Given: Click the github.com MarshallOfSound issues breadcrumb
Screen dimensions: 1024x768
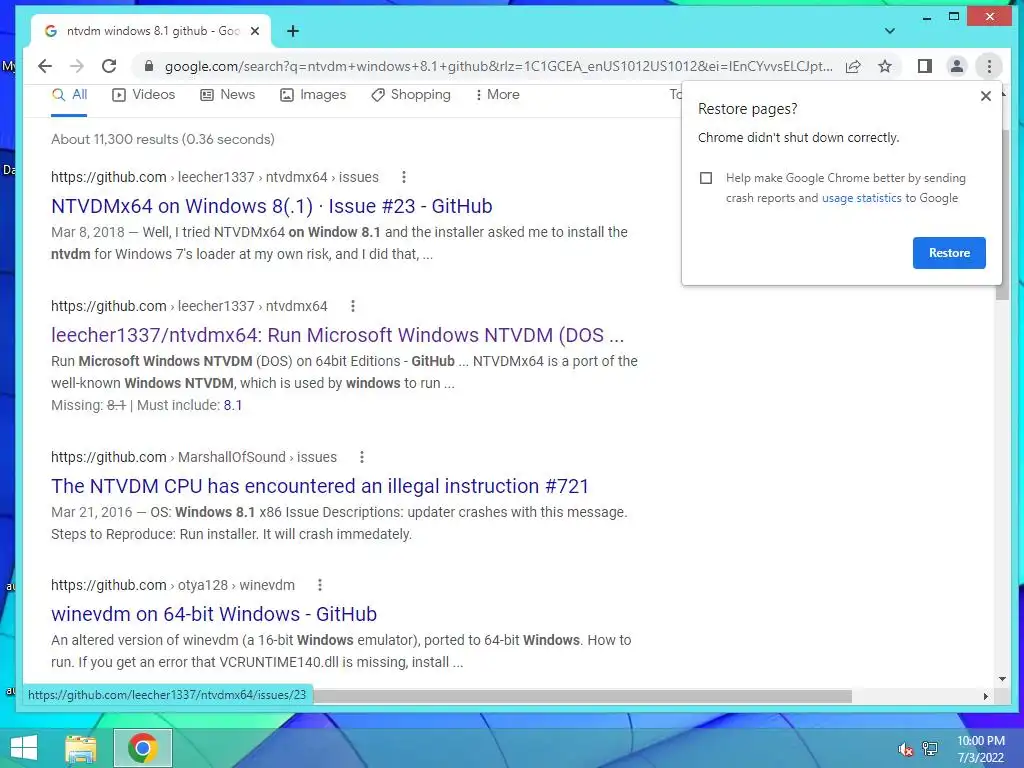Looking at the screenshot, I should pos(194,457).
